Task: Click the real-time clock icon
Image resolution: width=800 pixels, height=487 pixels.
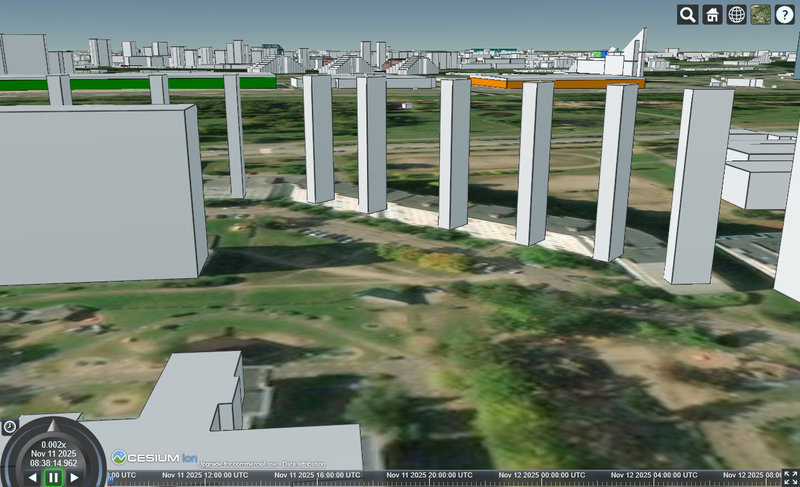Action: (x=9, y=427)
